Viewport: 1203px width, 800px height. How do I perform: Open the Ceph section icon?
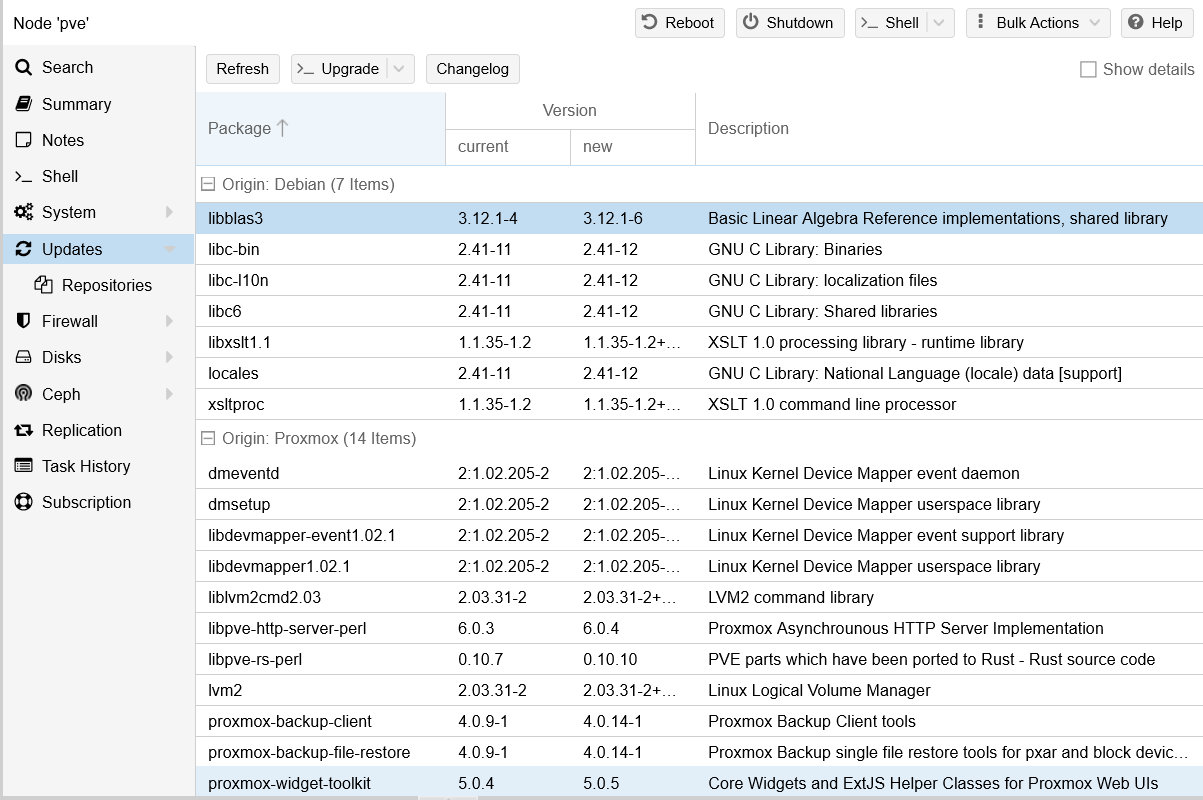[x=24, y=394]
